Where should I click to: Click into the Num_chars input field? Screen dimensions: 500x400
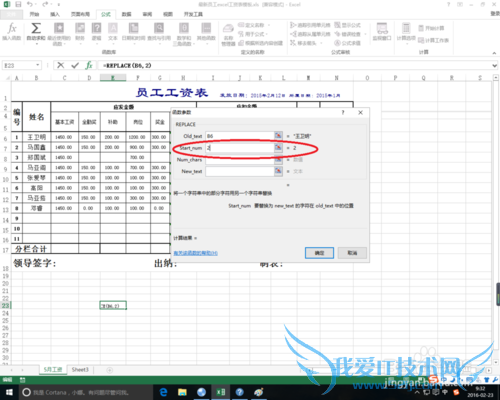[240, 159]
